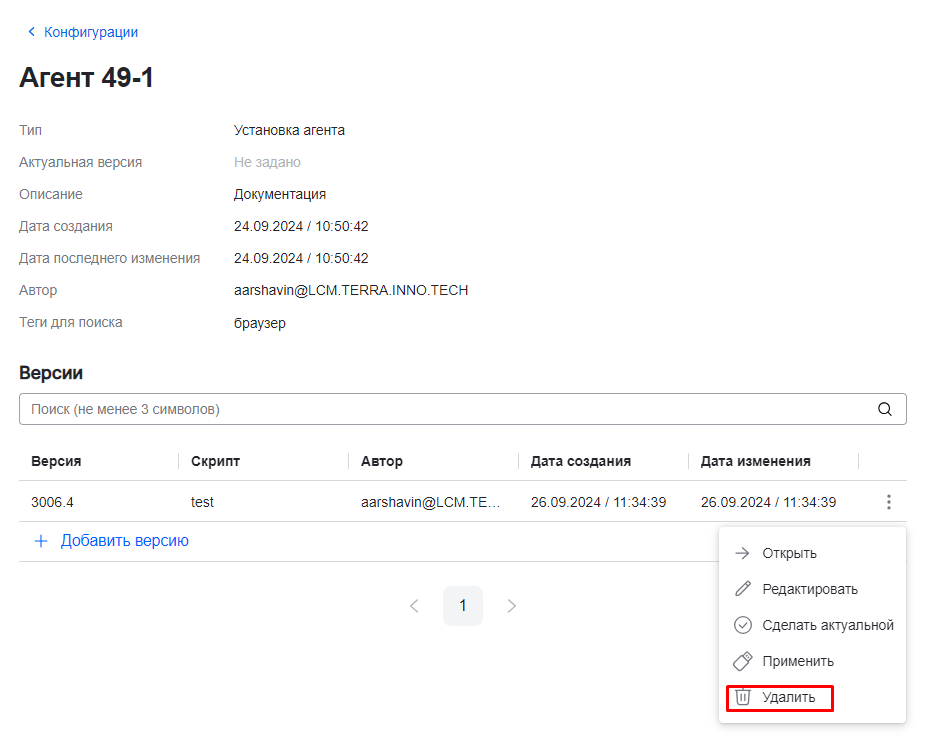Click the trash icon next to Удалить

tap(742, 697)
